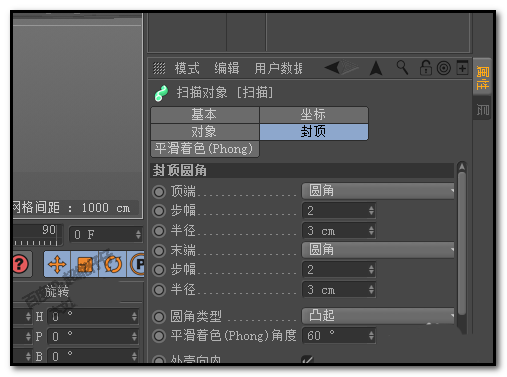Click the target mode circle icon
Image resolution: width=507 pixels, height=377 pixels.
click(x=444, y=68)
